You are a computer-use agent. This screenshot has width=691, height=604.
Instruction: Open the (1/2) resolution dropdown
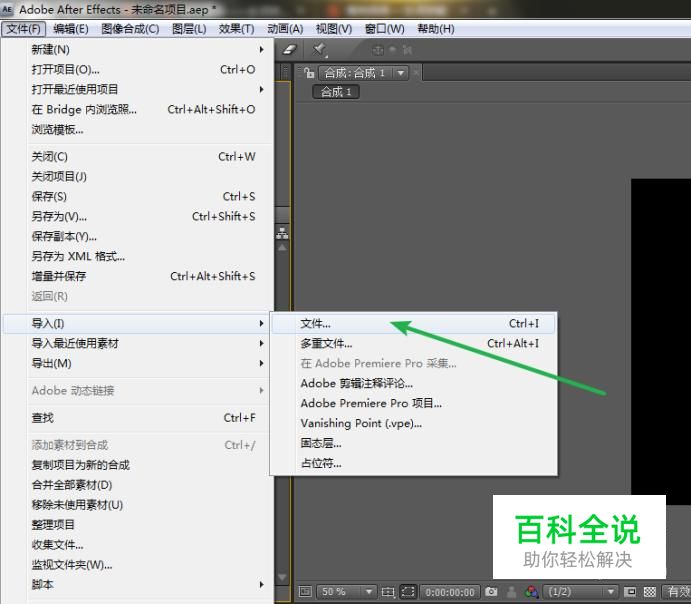(580, 591)
